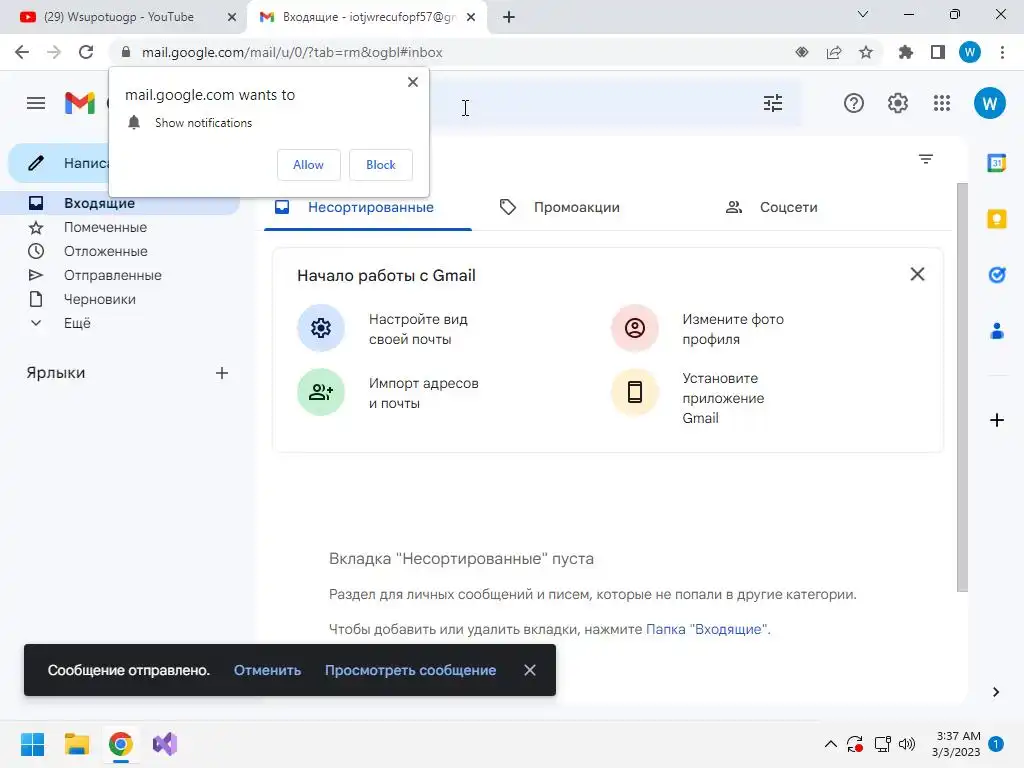Screen dimensions: 1024x768
Task: Hide side panel chevron arrow
Action: [x=996, y=692]
